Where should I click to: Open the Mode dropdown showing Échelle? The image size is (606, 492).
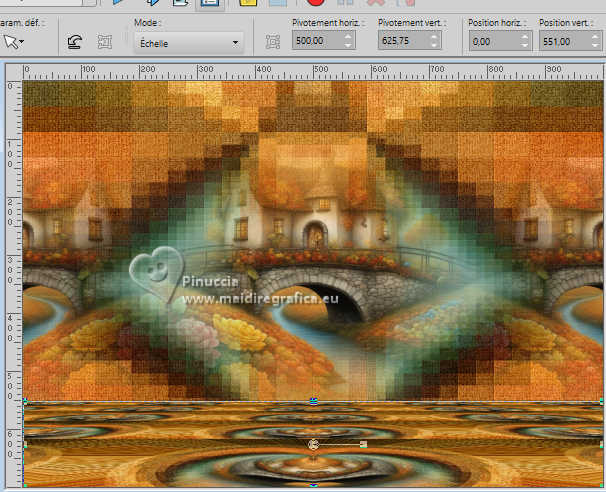tap(189, 43)
